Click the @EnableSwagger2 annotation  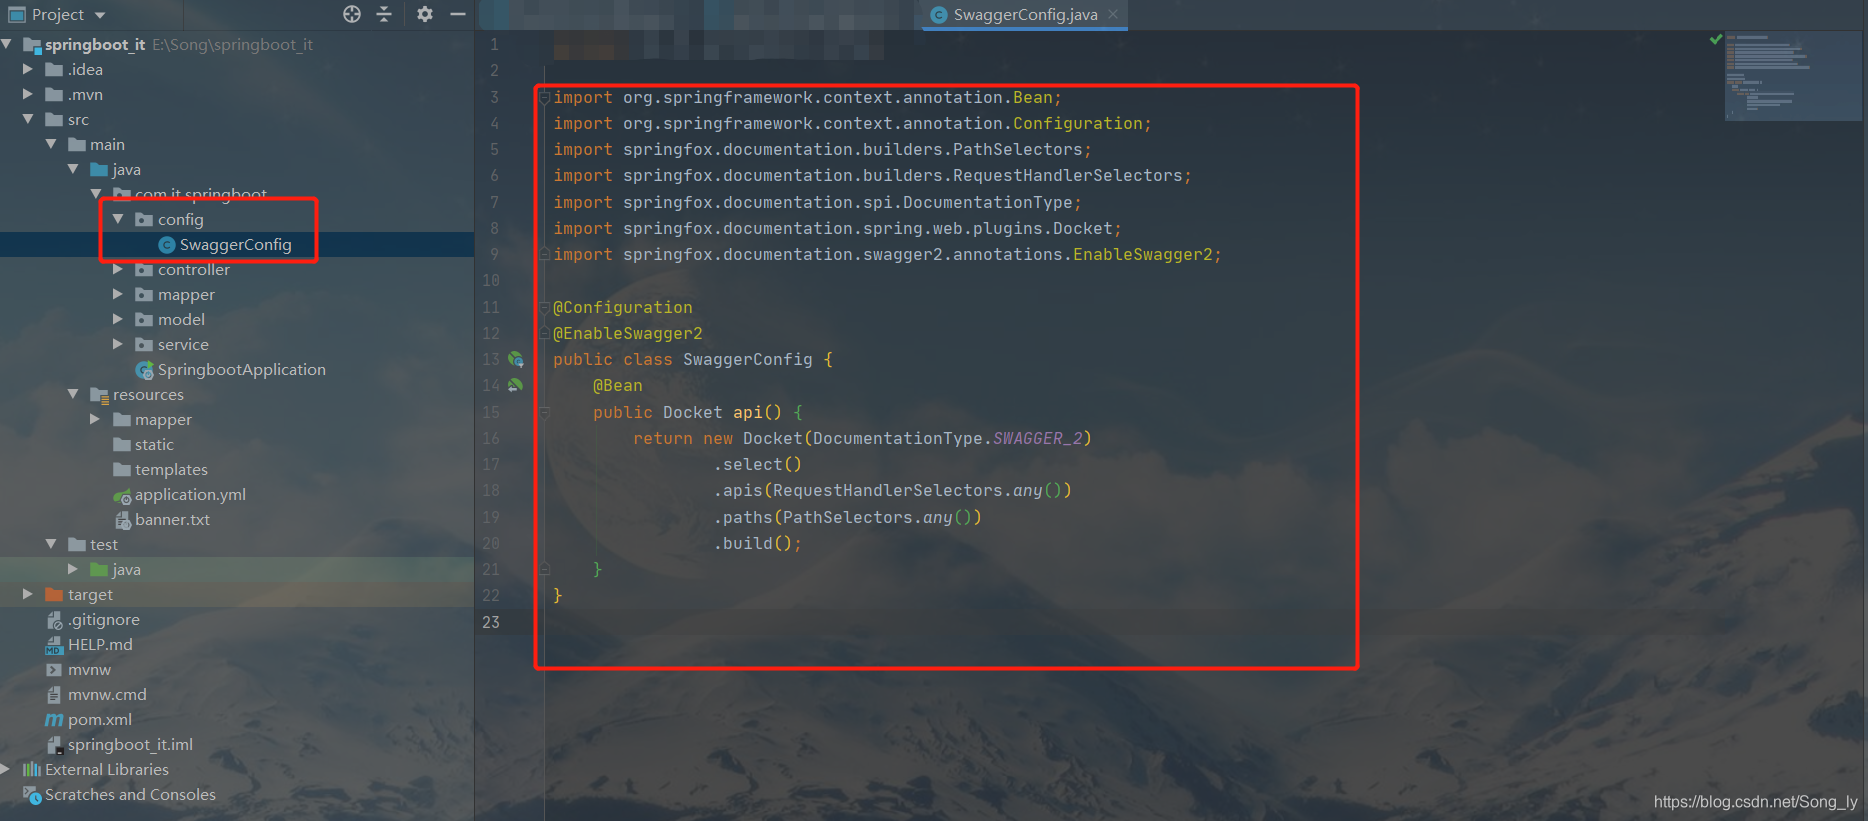628,333
